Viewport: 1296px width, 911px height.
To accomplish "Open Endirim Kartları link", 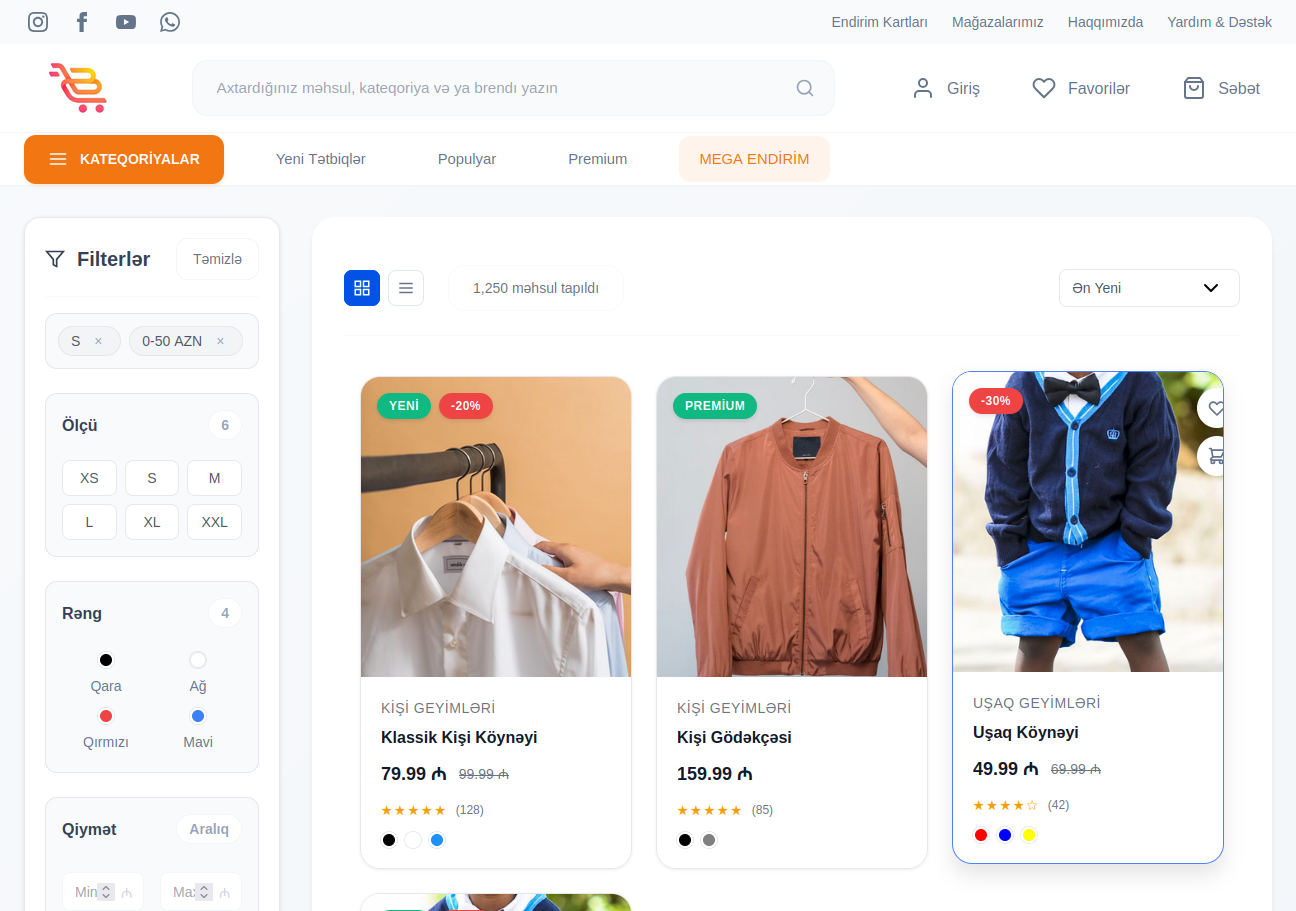I will tap(880, 22).
